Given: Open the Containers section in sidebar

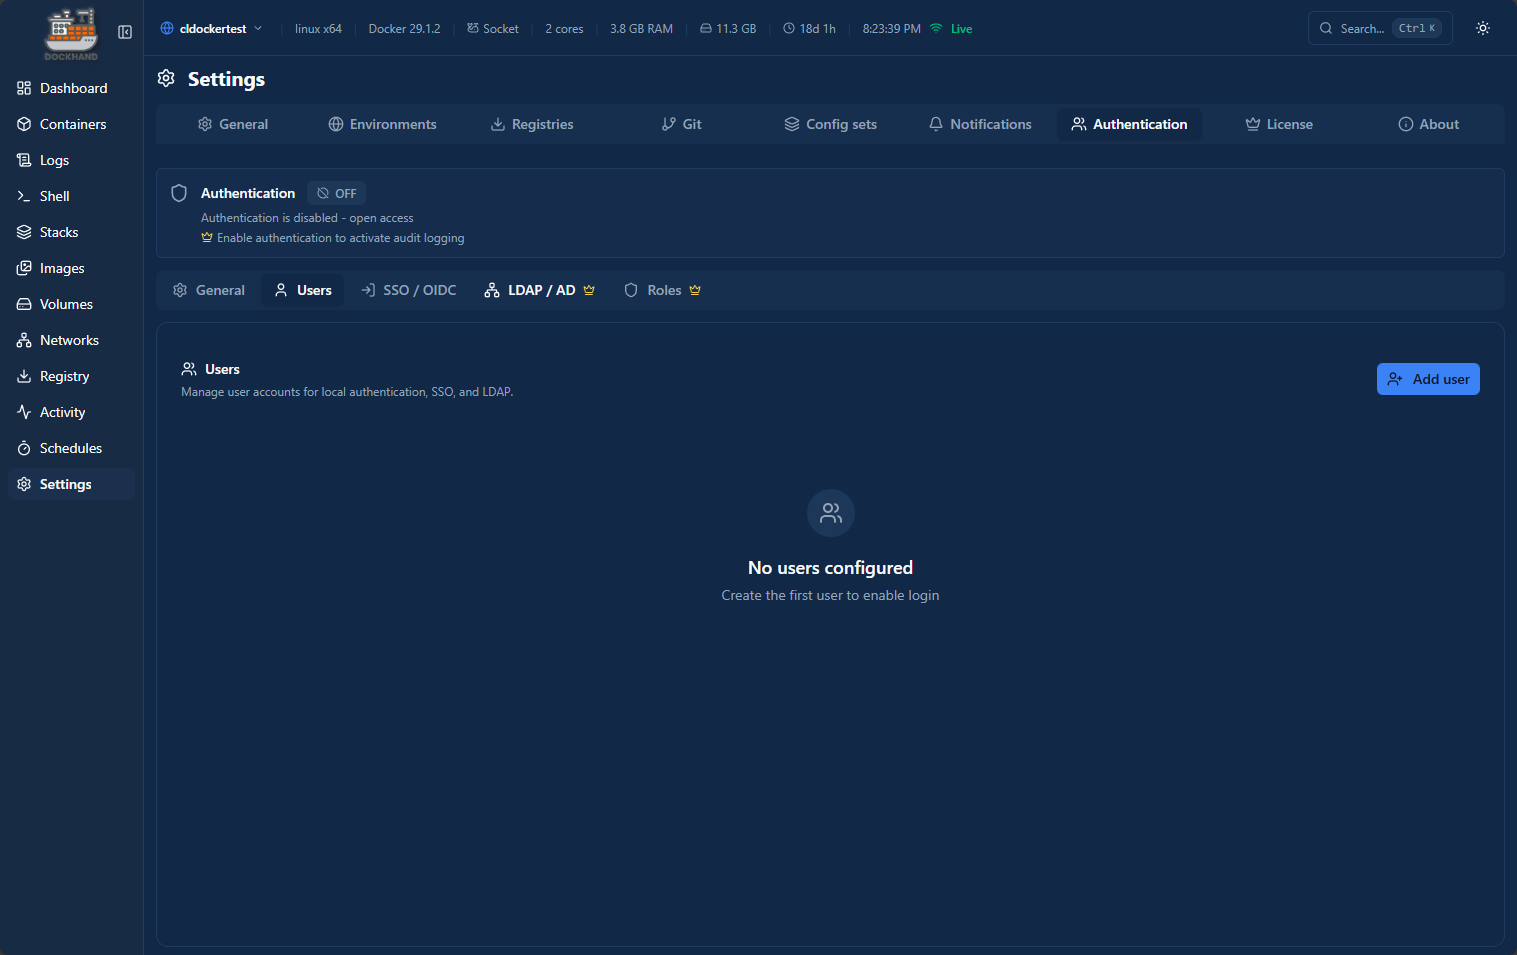Looking at the screenshot, I should click(x=72, y=124).
